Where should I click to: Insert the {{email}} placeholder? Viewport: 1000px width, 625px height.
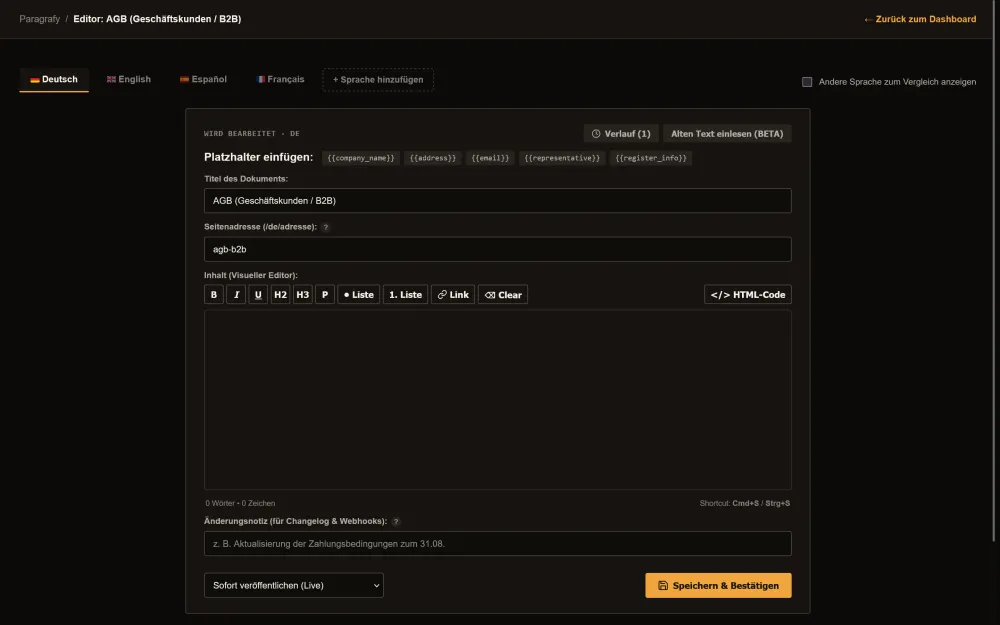490,158
